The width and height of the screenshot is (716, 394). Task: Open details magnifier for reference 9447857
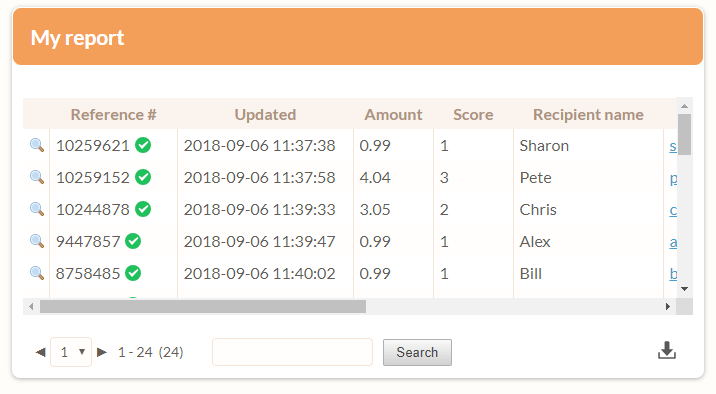tap(37, 241)
